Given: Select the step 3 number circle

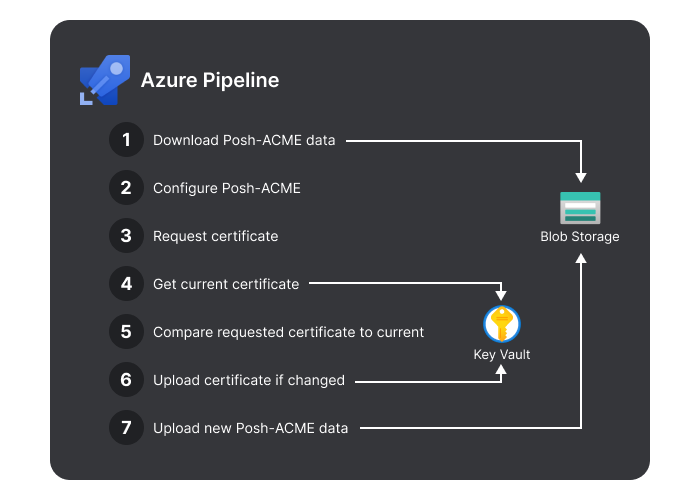Looking at the screenshot, I should [x=126, y=236].
